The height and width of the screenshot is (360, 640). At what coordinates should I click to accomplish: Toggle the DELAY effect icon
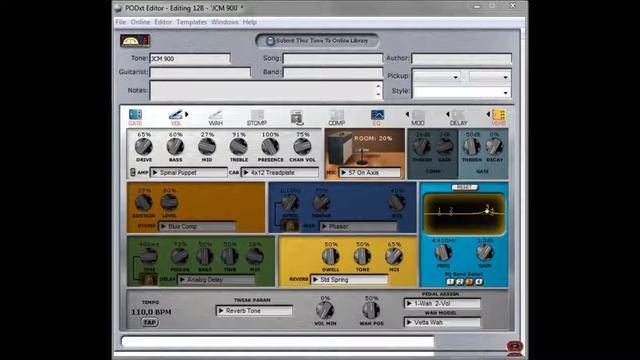[458, 115]
